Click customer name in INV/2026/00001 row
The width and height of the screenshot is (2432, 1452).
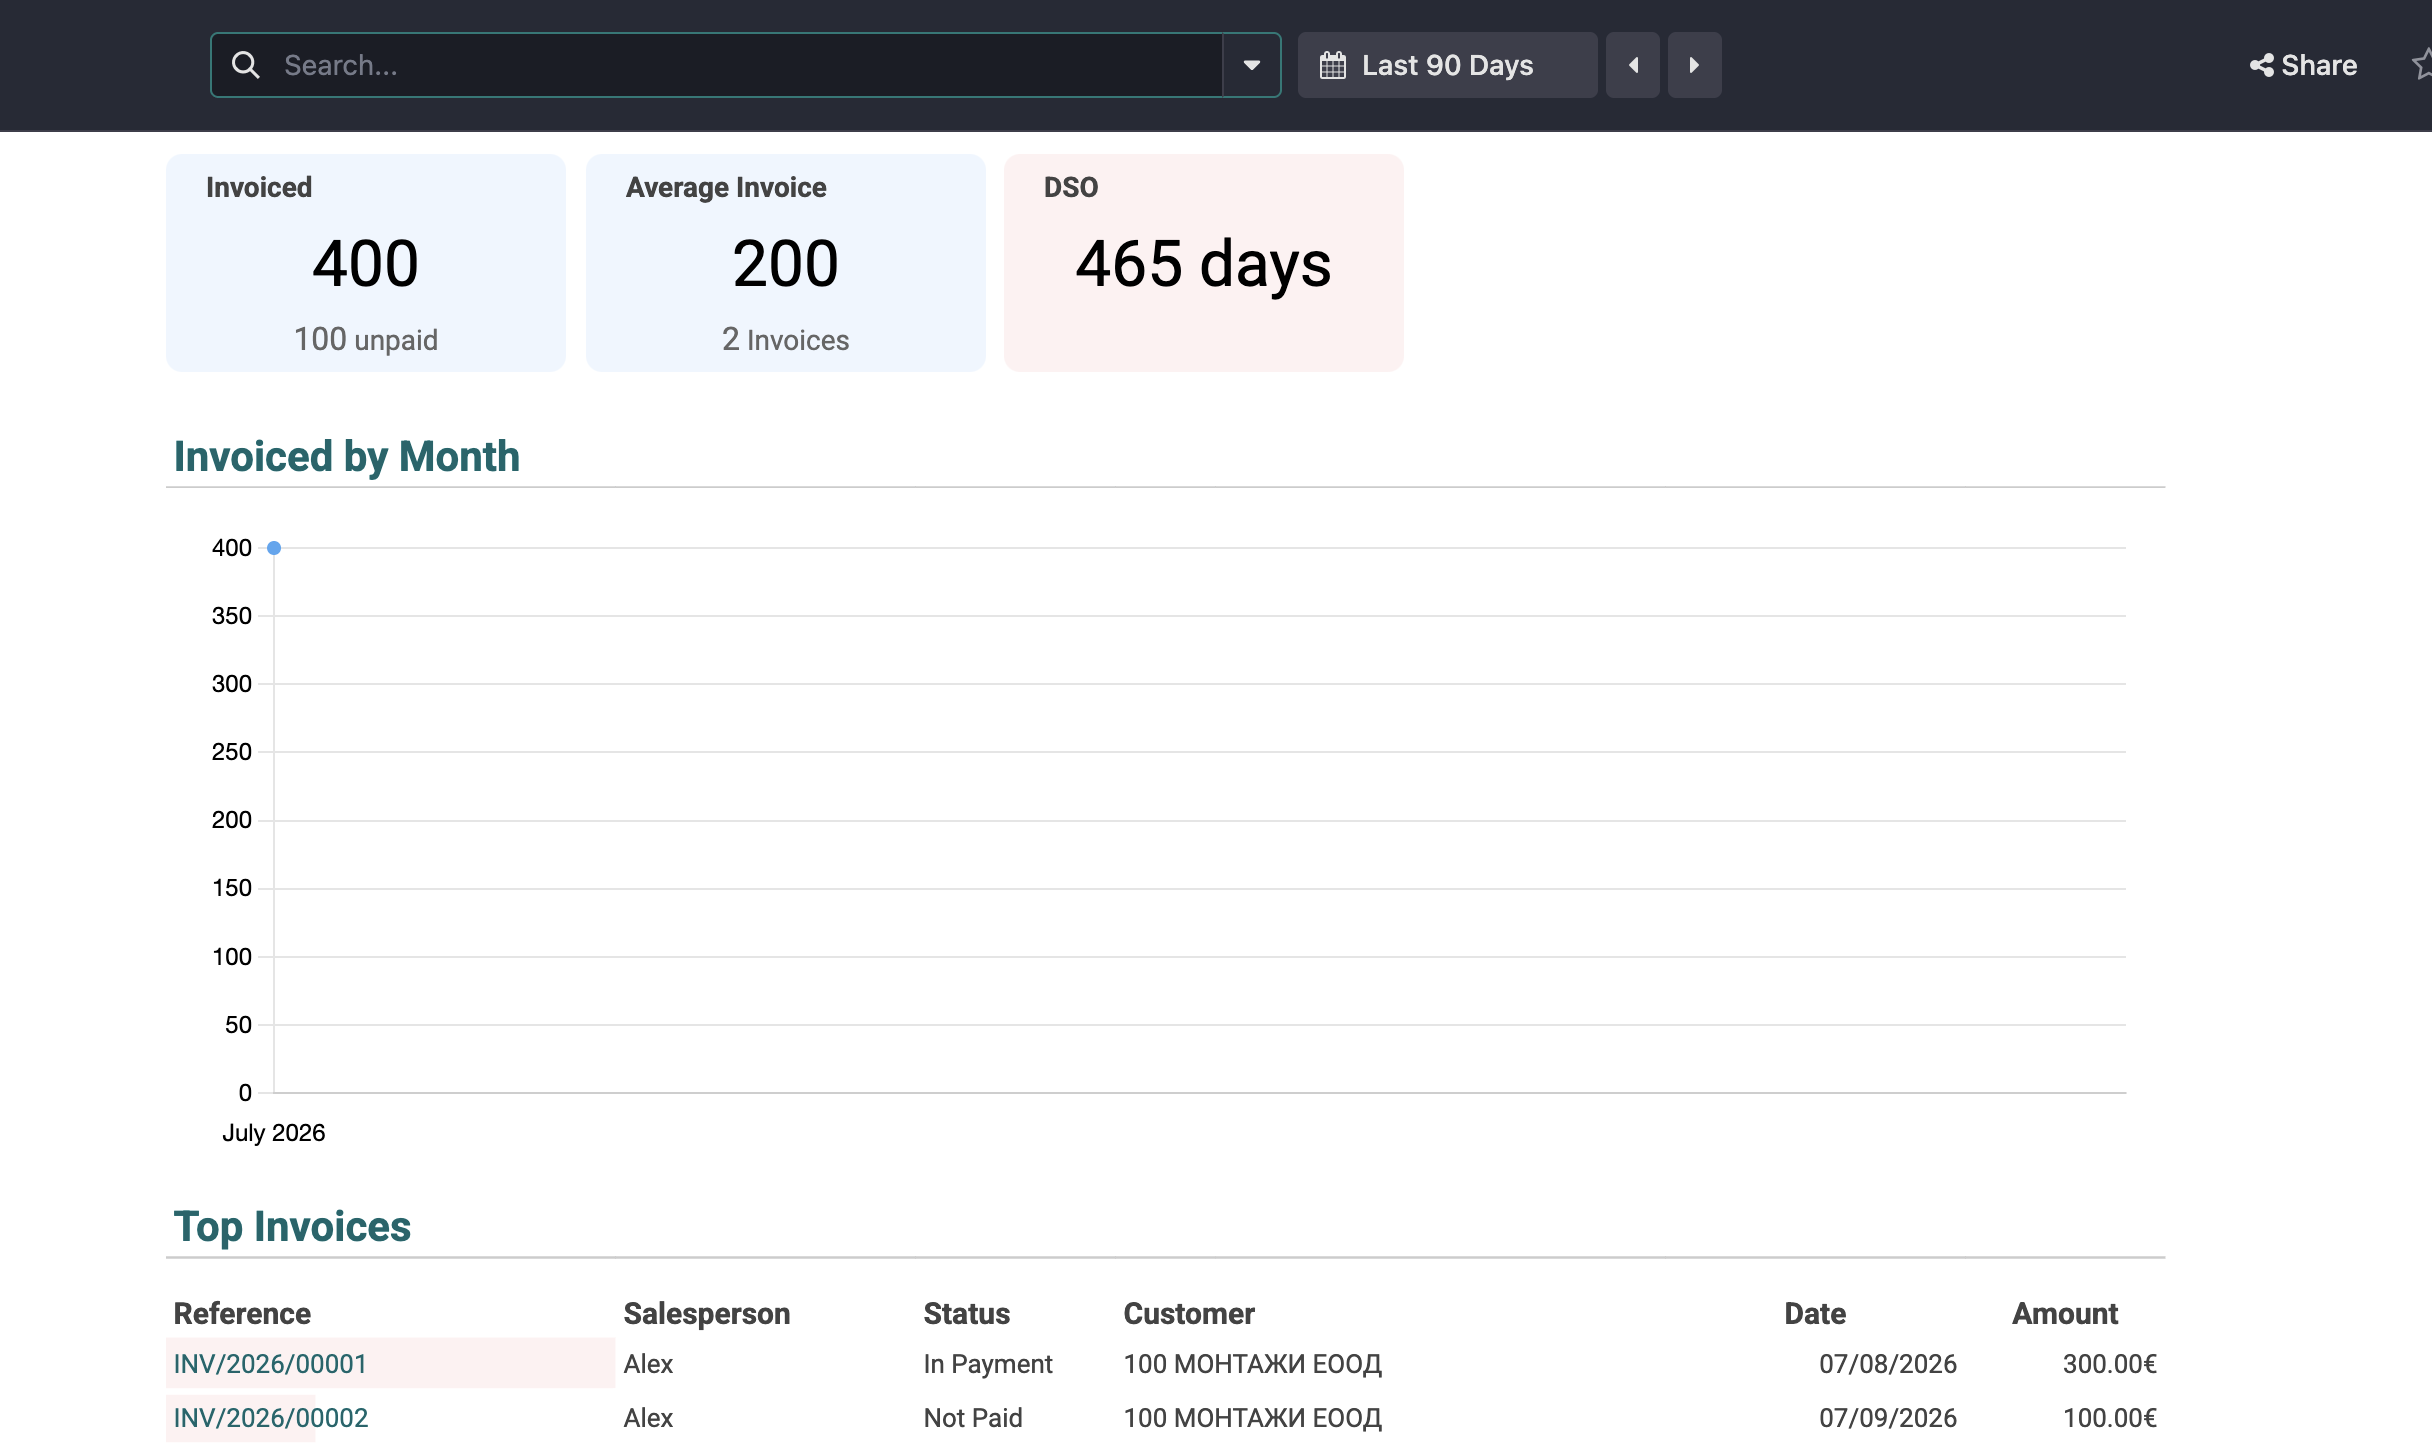coord(1253,1364)
